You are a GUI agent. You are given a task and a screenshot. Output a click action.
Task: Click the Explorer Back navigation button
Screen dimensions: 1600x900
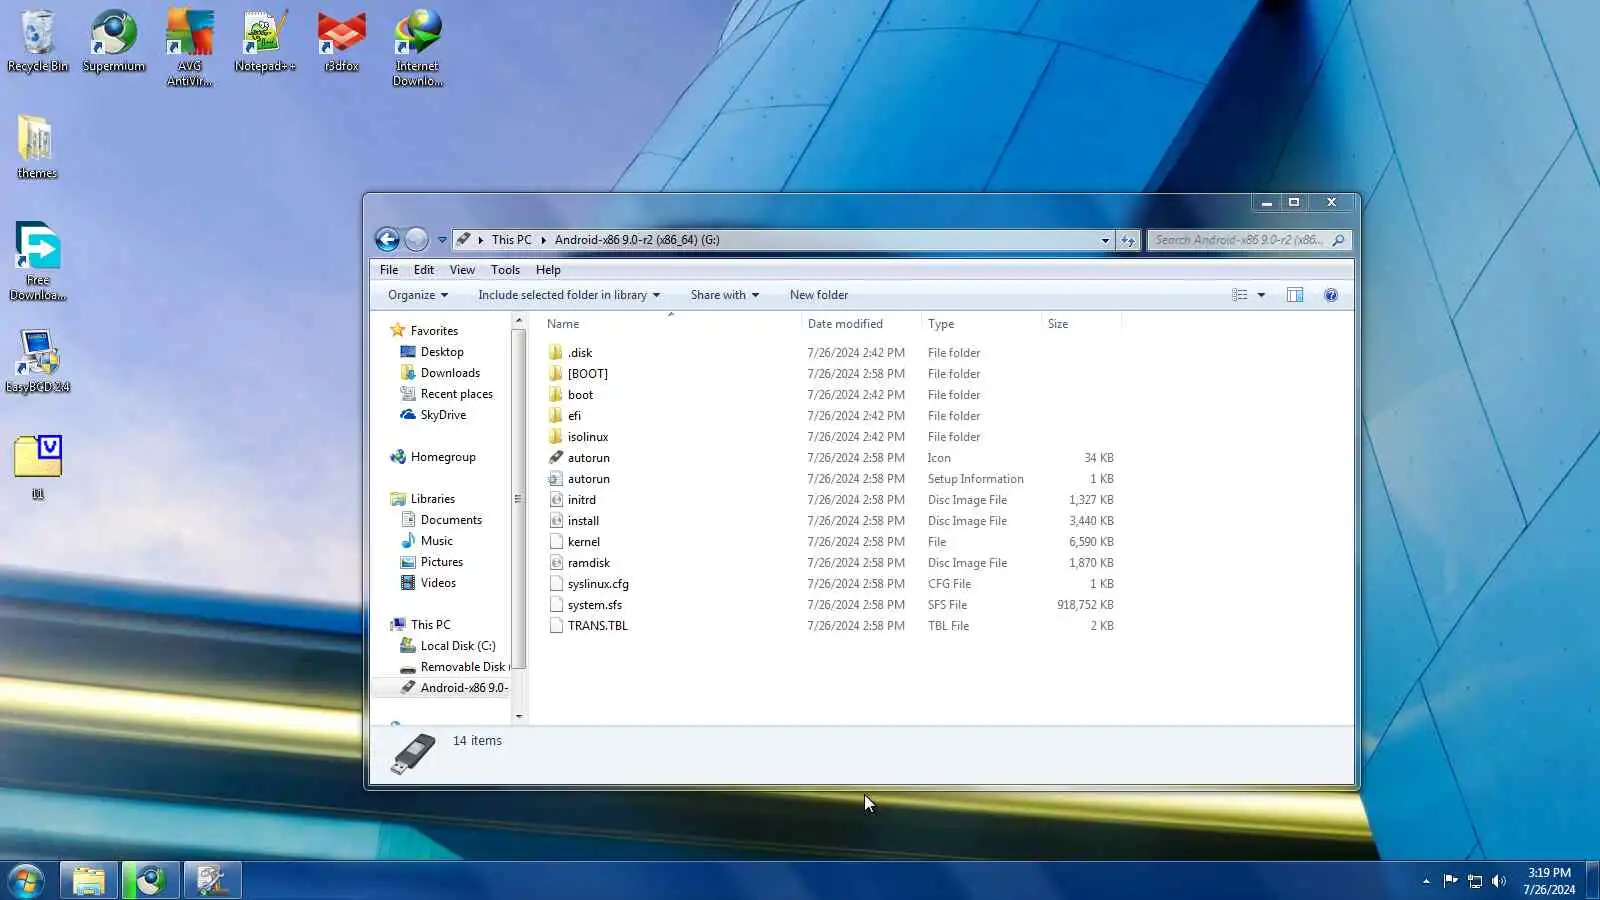pos(387,240)
